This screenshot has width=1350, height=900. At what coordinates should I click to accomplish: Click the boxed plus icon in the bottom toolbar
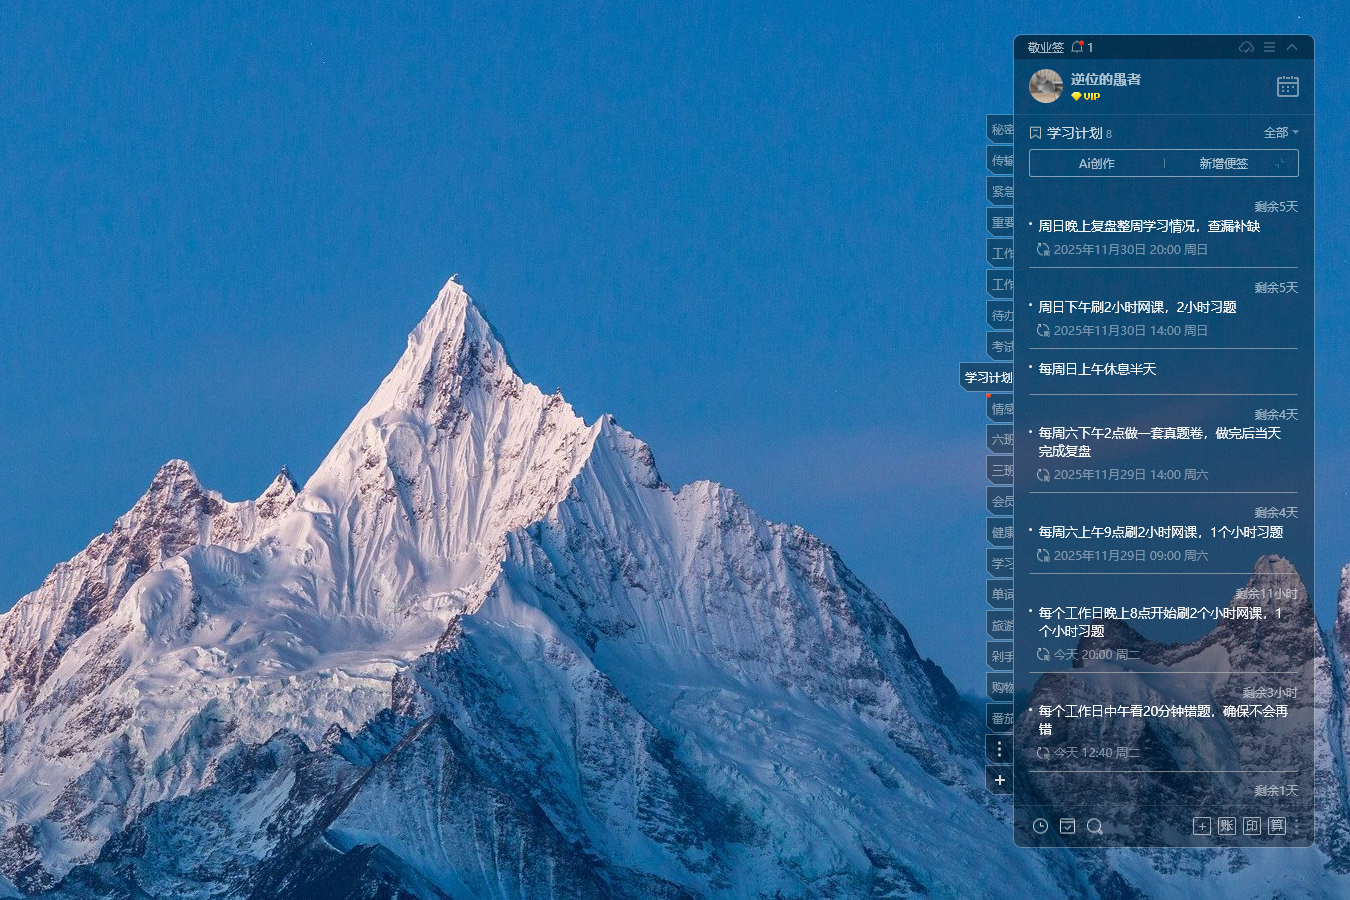tap(1201, 826)
